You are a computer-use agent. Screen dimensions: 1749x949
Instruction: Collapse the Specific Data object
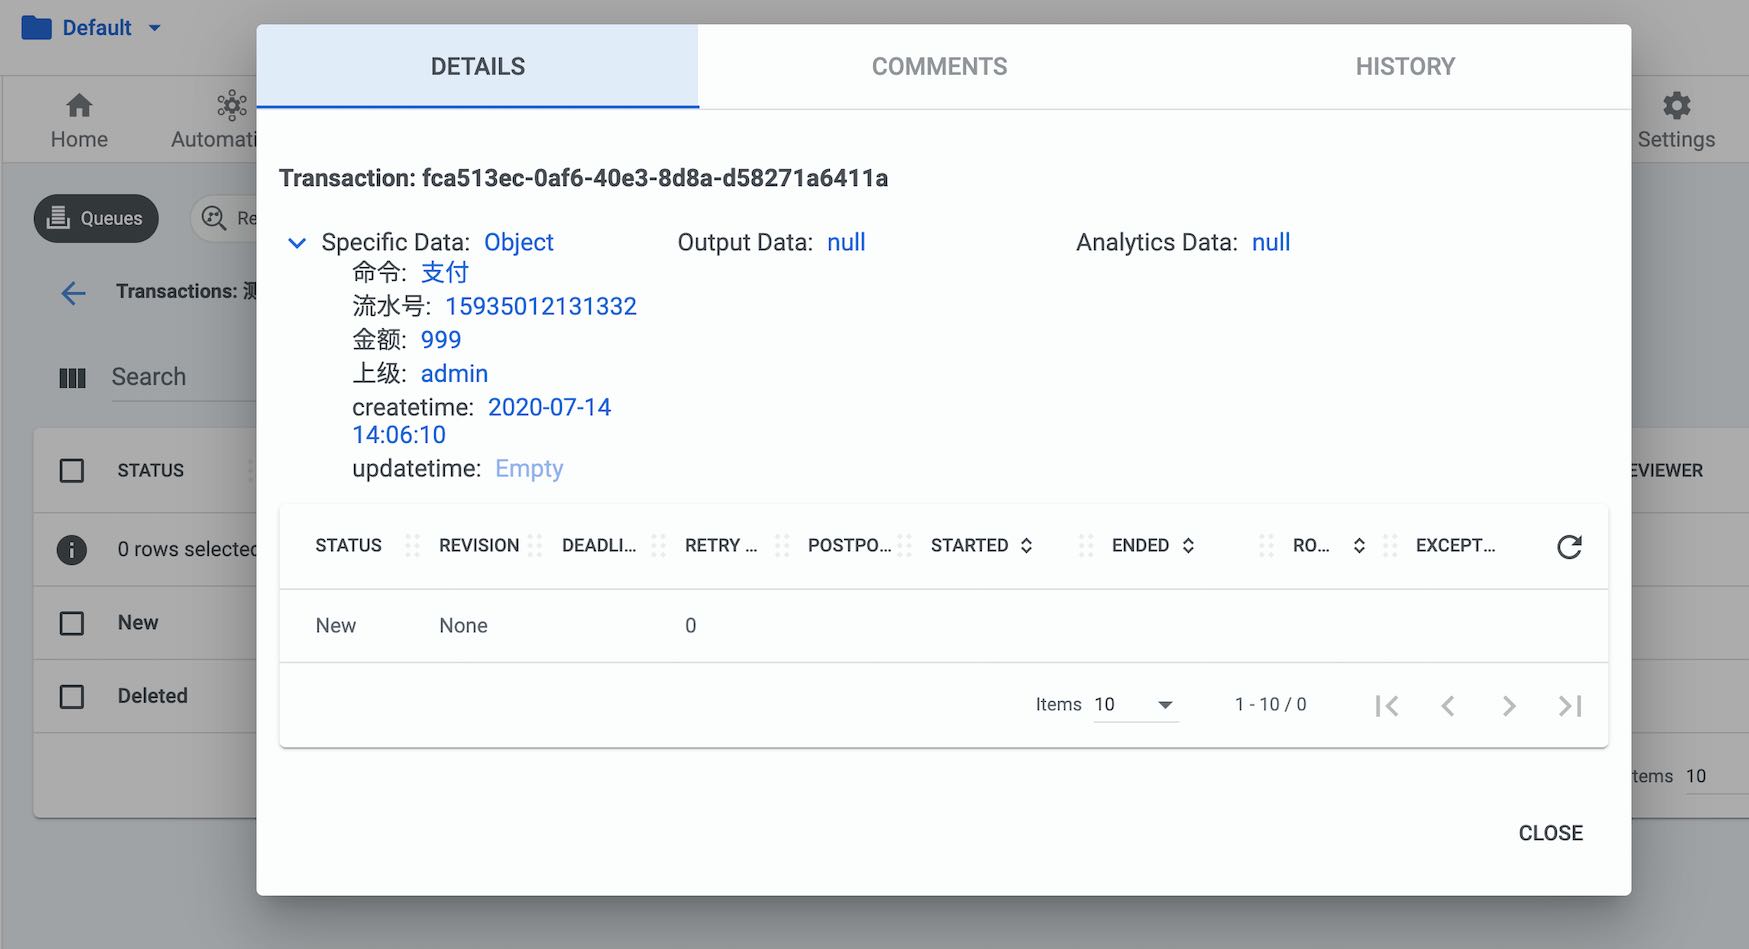point(297,243)
